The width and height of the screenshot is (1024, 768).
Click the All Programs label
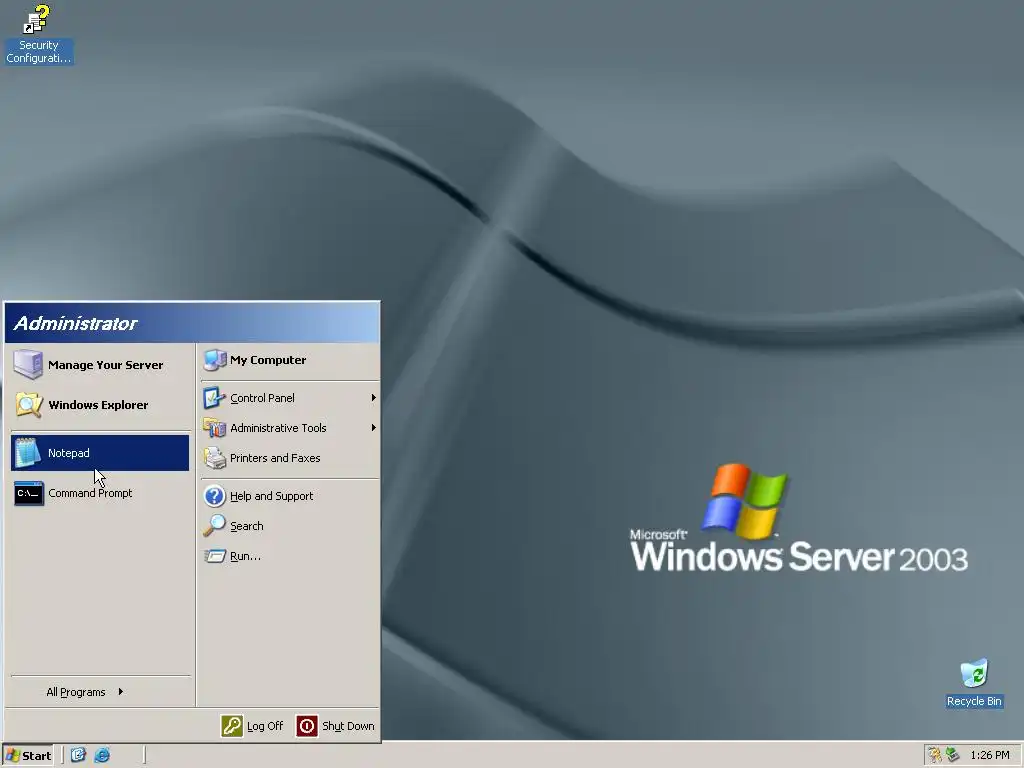coord(76,692)
